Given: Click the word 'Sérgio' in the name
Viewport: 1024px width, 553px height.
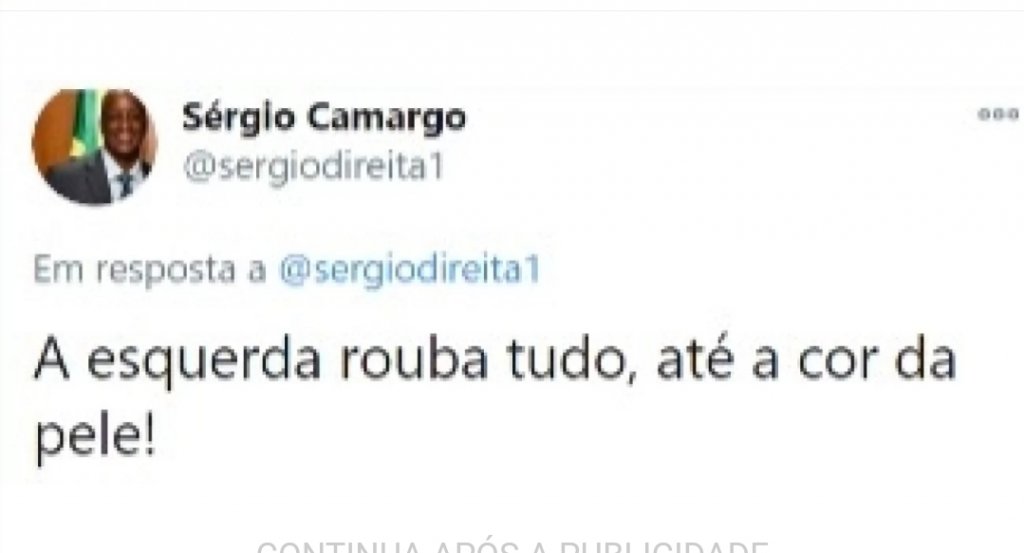Looking at the screenshot, I should pos(238,118).
